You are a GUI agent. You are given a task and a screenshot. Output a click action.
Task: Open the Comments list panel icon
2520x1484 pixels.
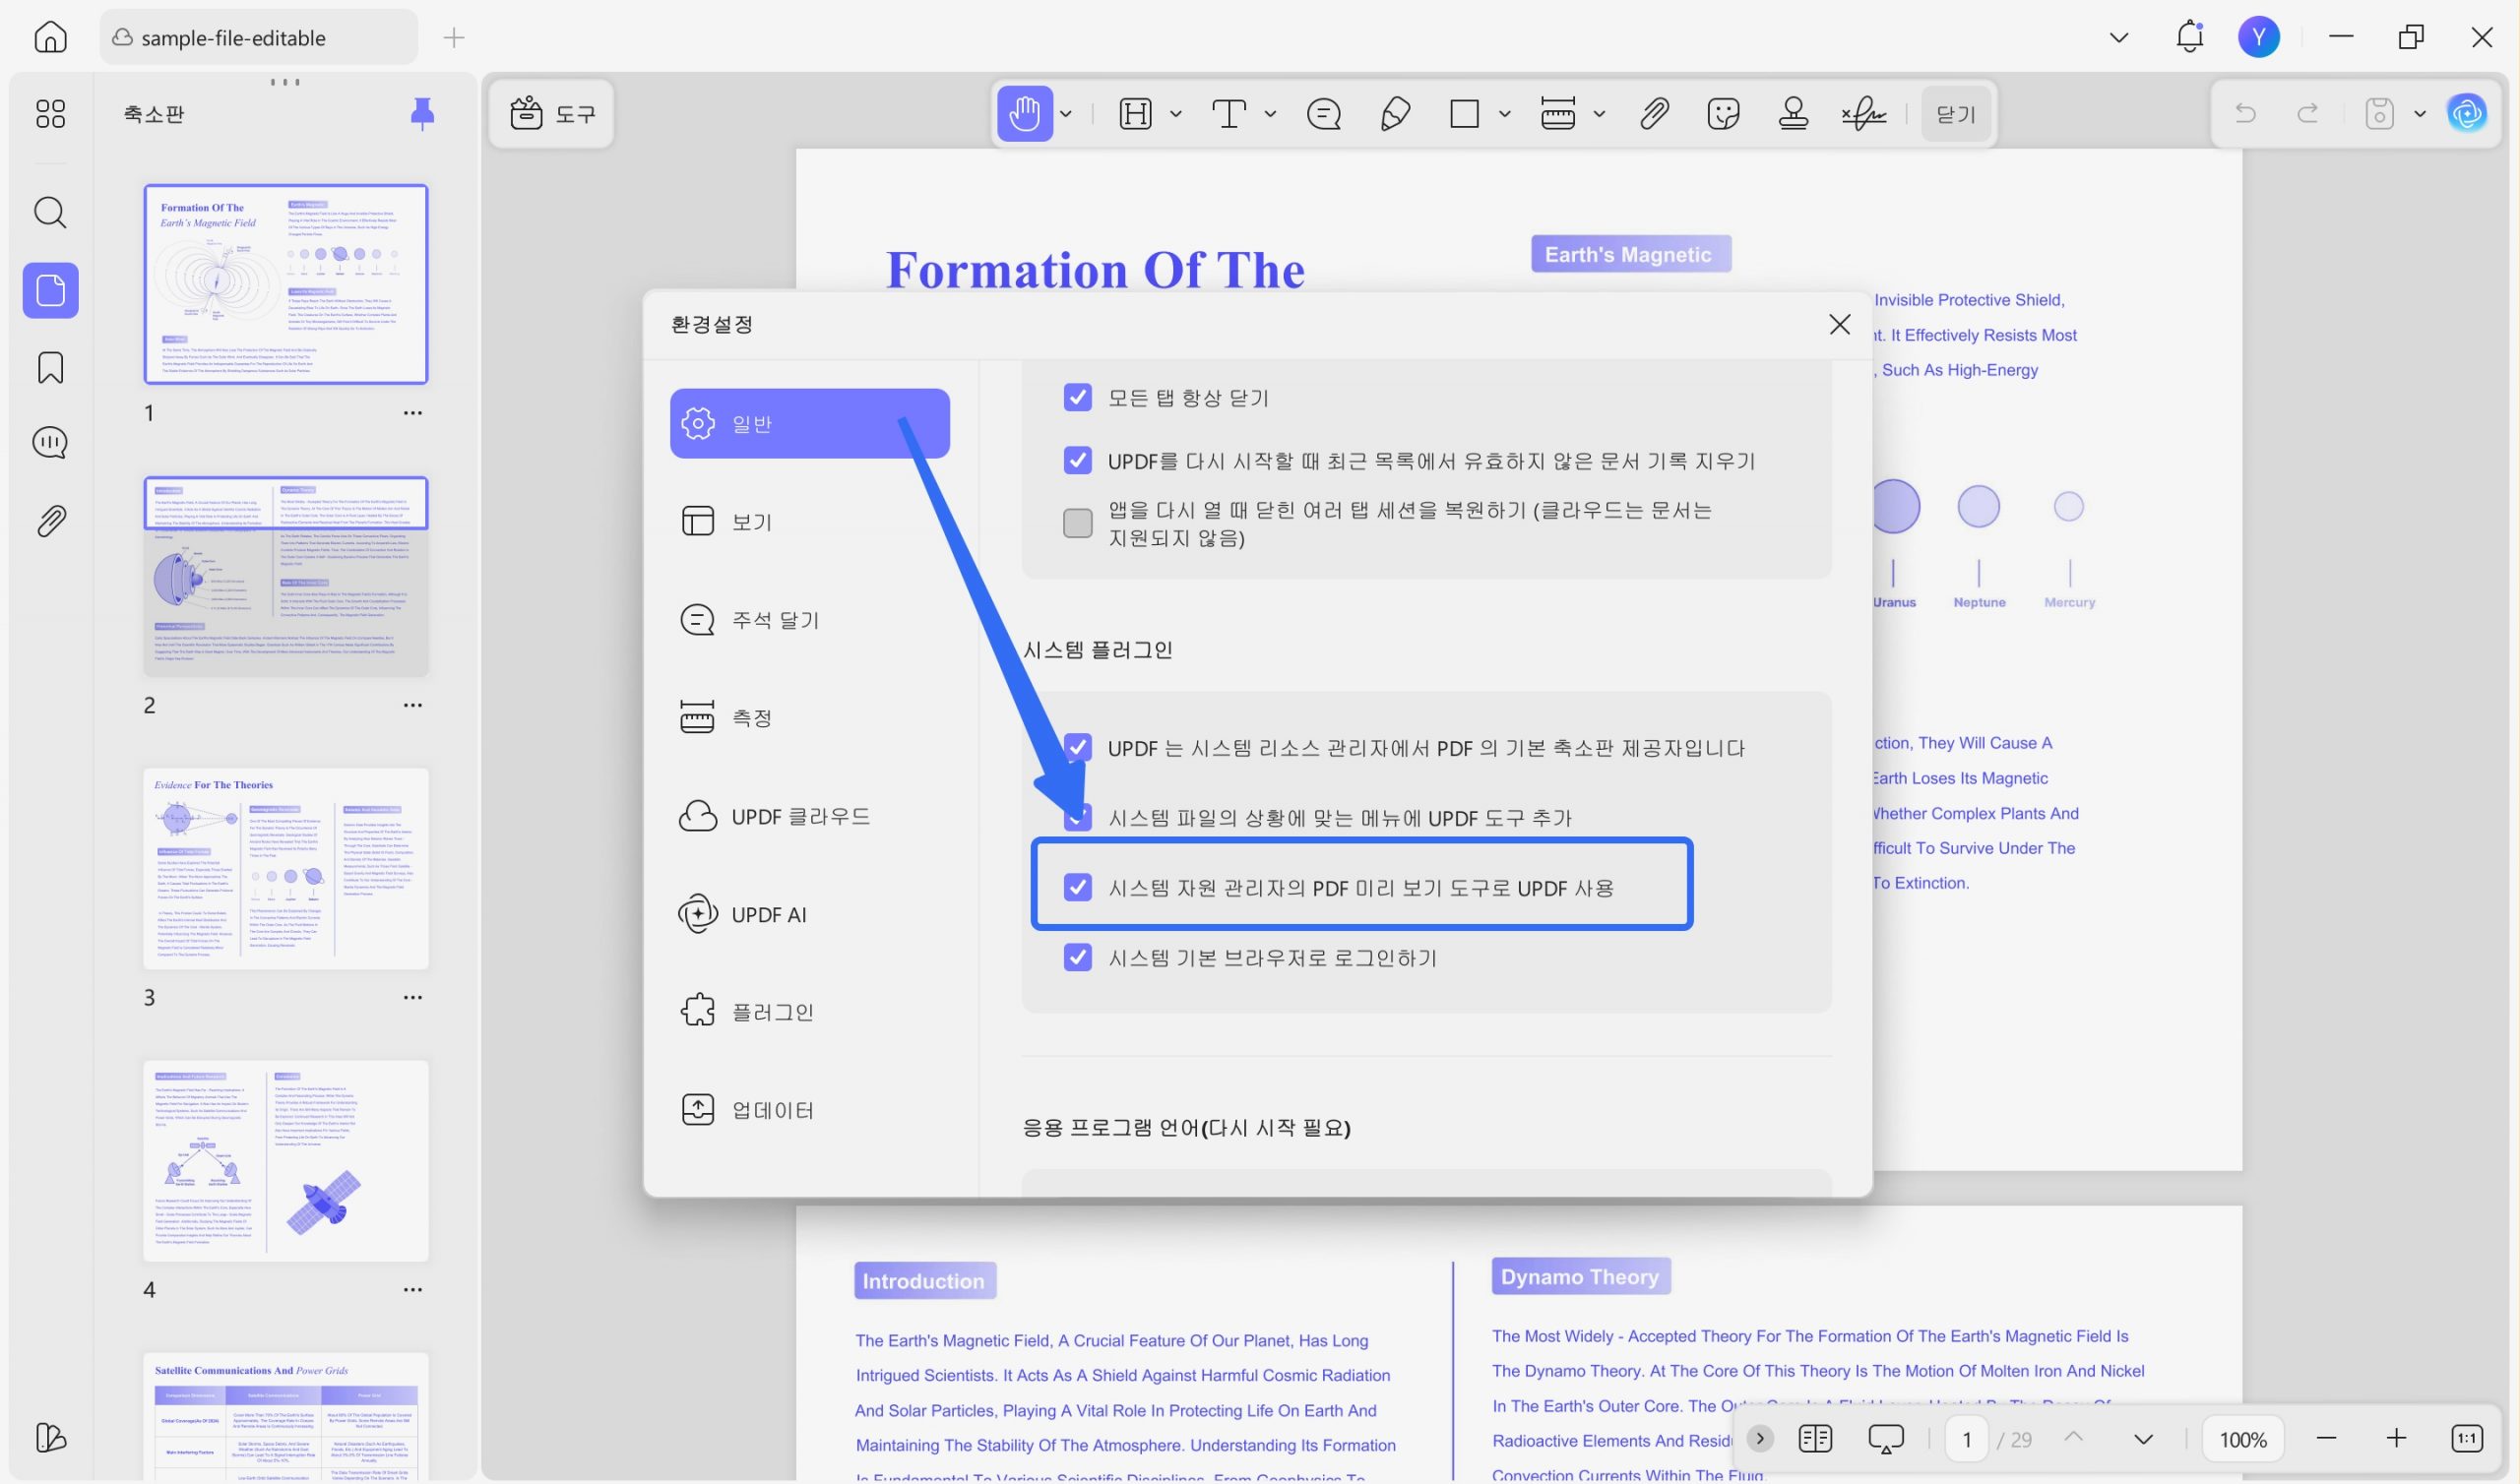coord(50,442)
